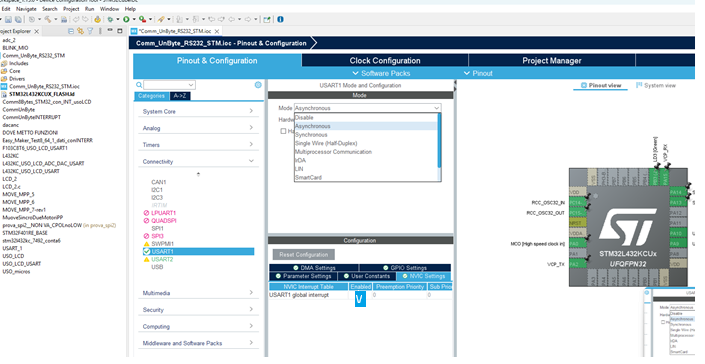Viewport: 705px width, 364px height.
Task: Open the GPIO Settings tab
Action: [x=405, y=268]
